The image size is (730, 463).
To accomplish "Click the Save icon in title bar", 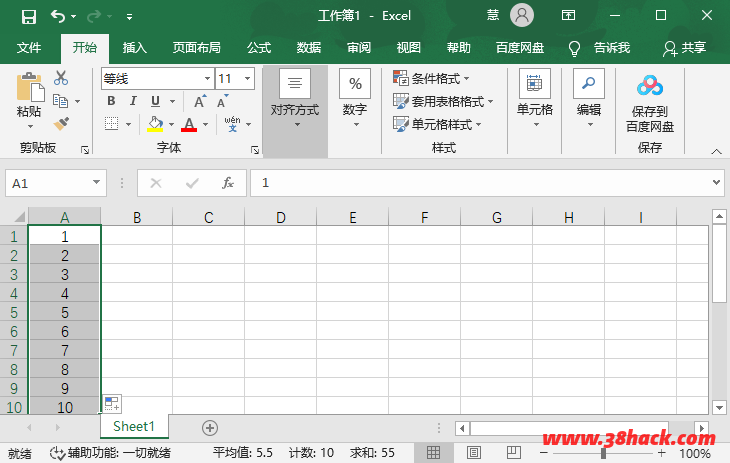I will 28,16.
